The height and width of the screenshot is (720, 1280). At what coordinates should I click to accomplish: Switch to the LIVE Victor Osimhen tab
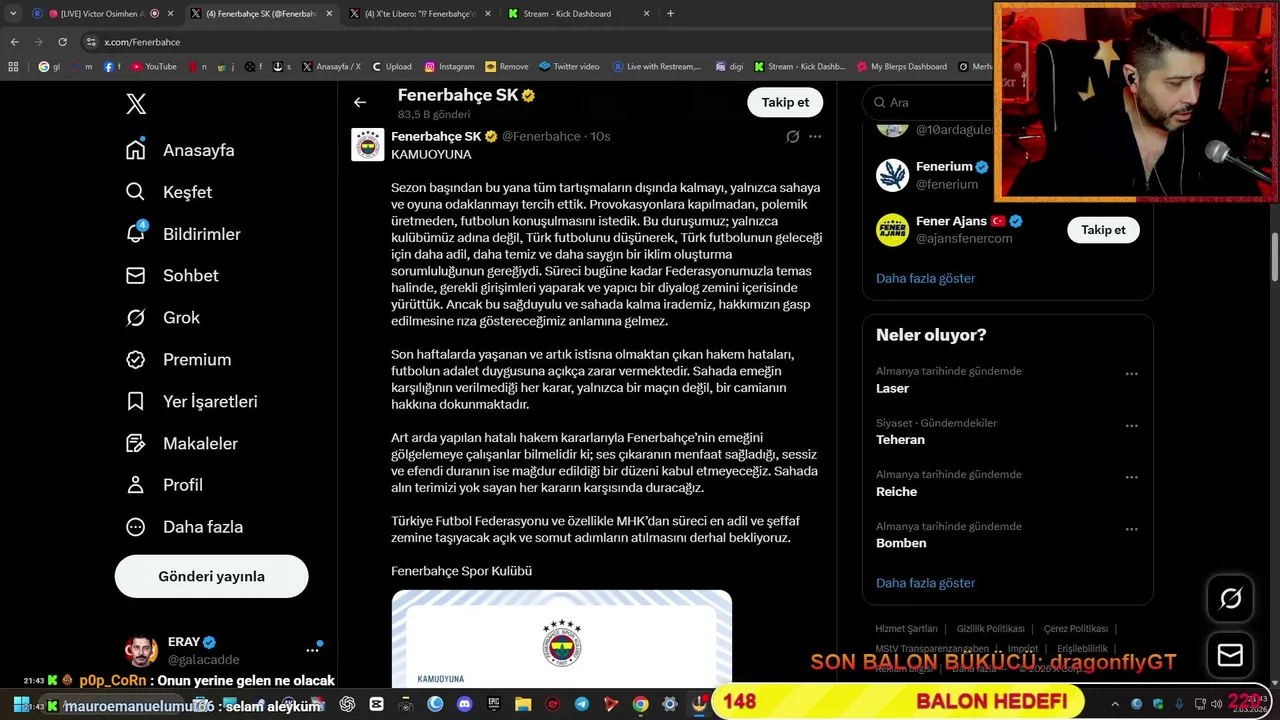pyautogui.click(x=102, y=14)
